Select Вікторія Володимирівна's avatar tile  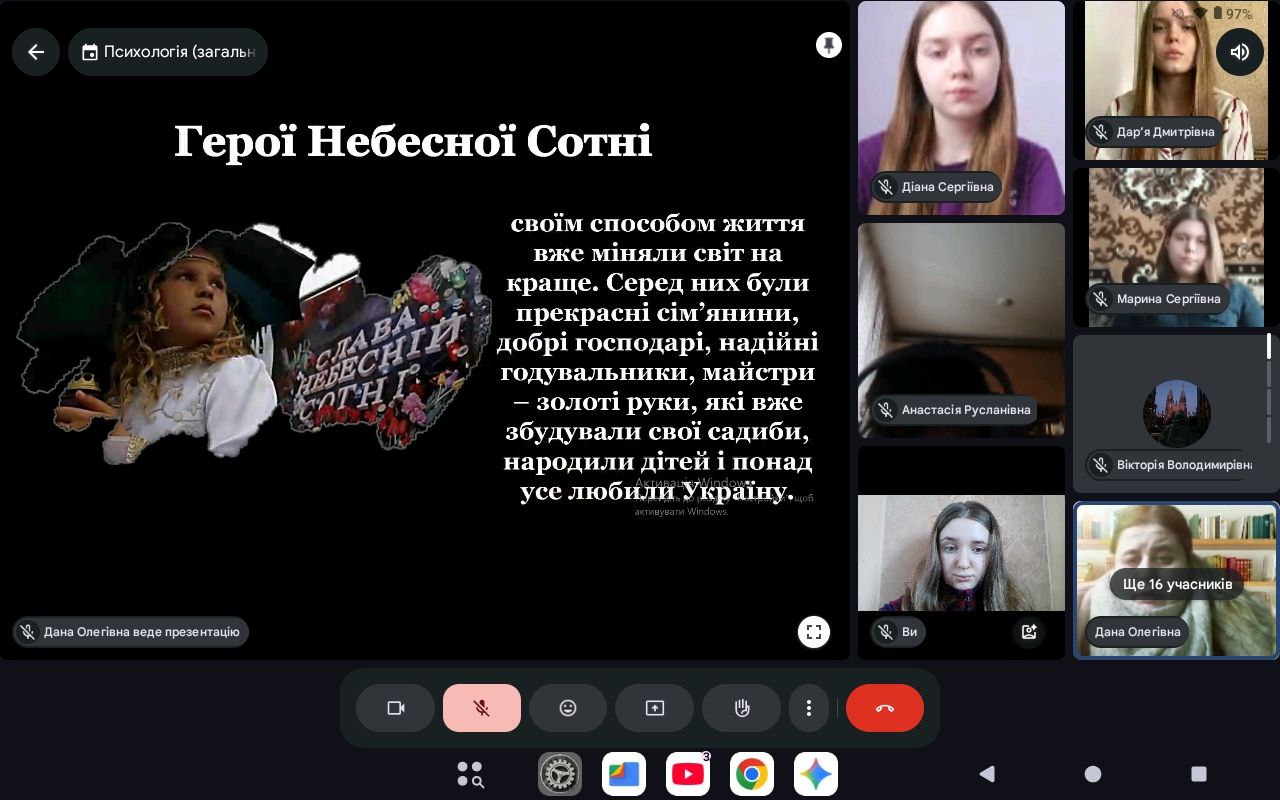click(x=1176, y=414)
